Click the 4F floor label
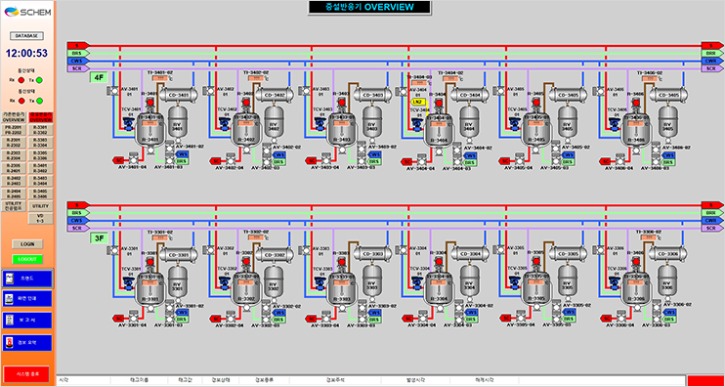Screen dimensions: 725x387 [98, 78]
